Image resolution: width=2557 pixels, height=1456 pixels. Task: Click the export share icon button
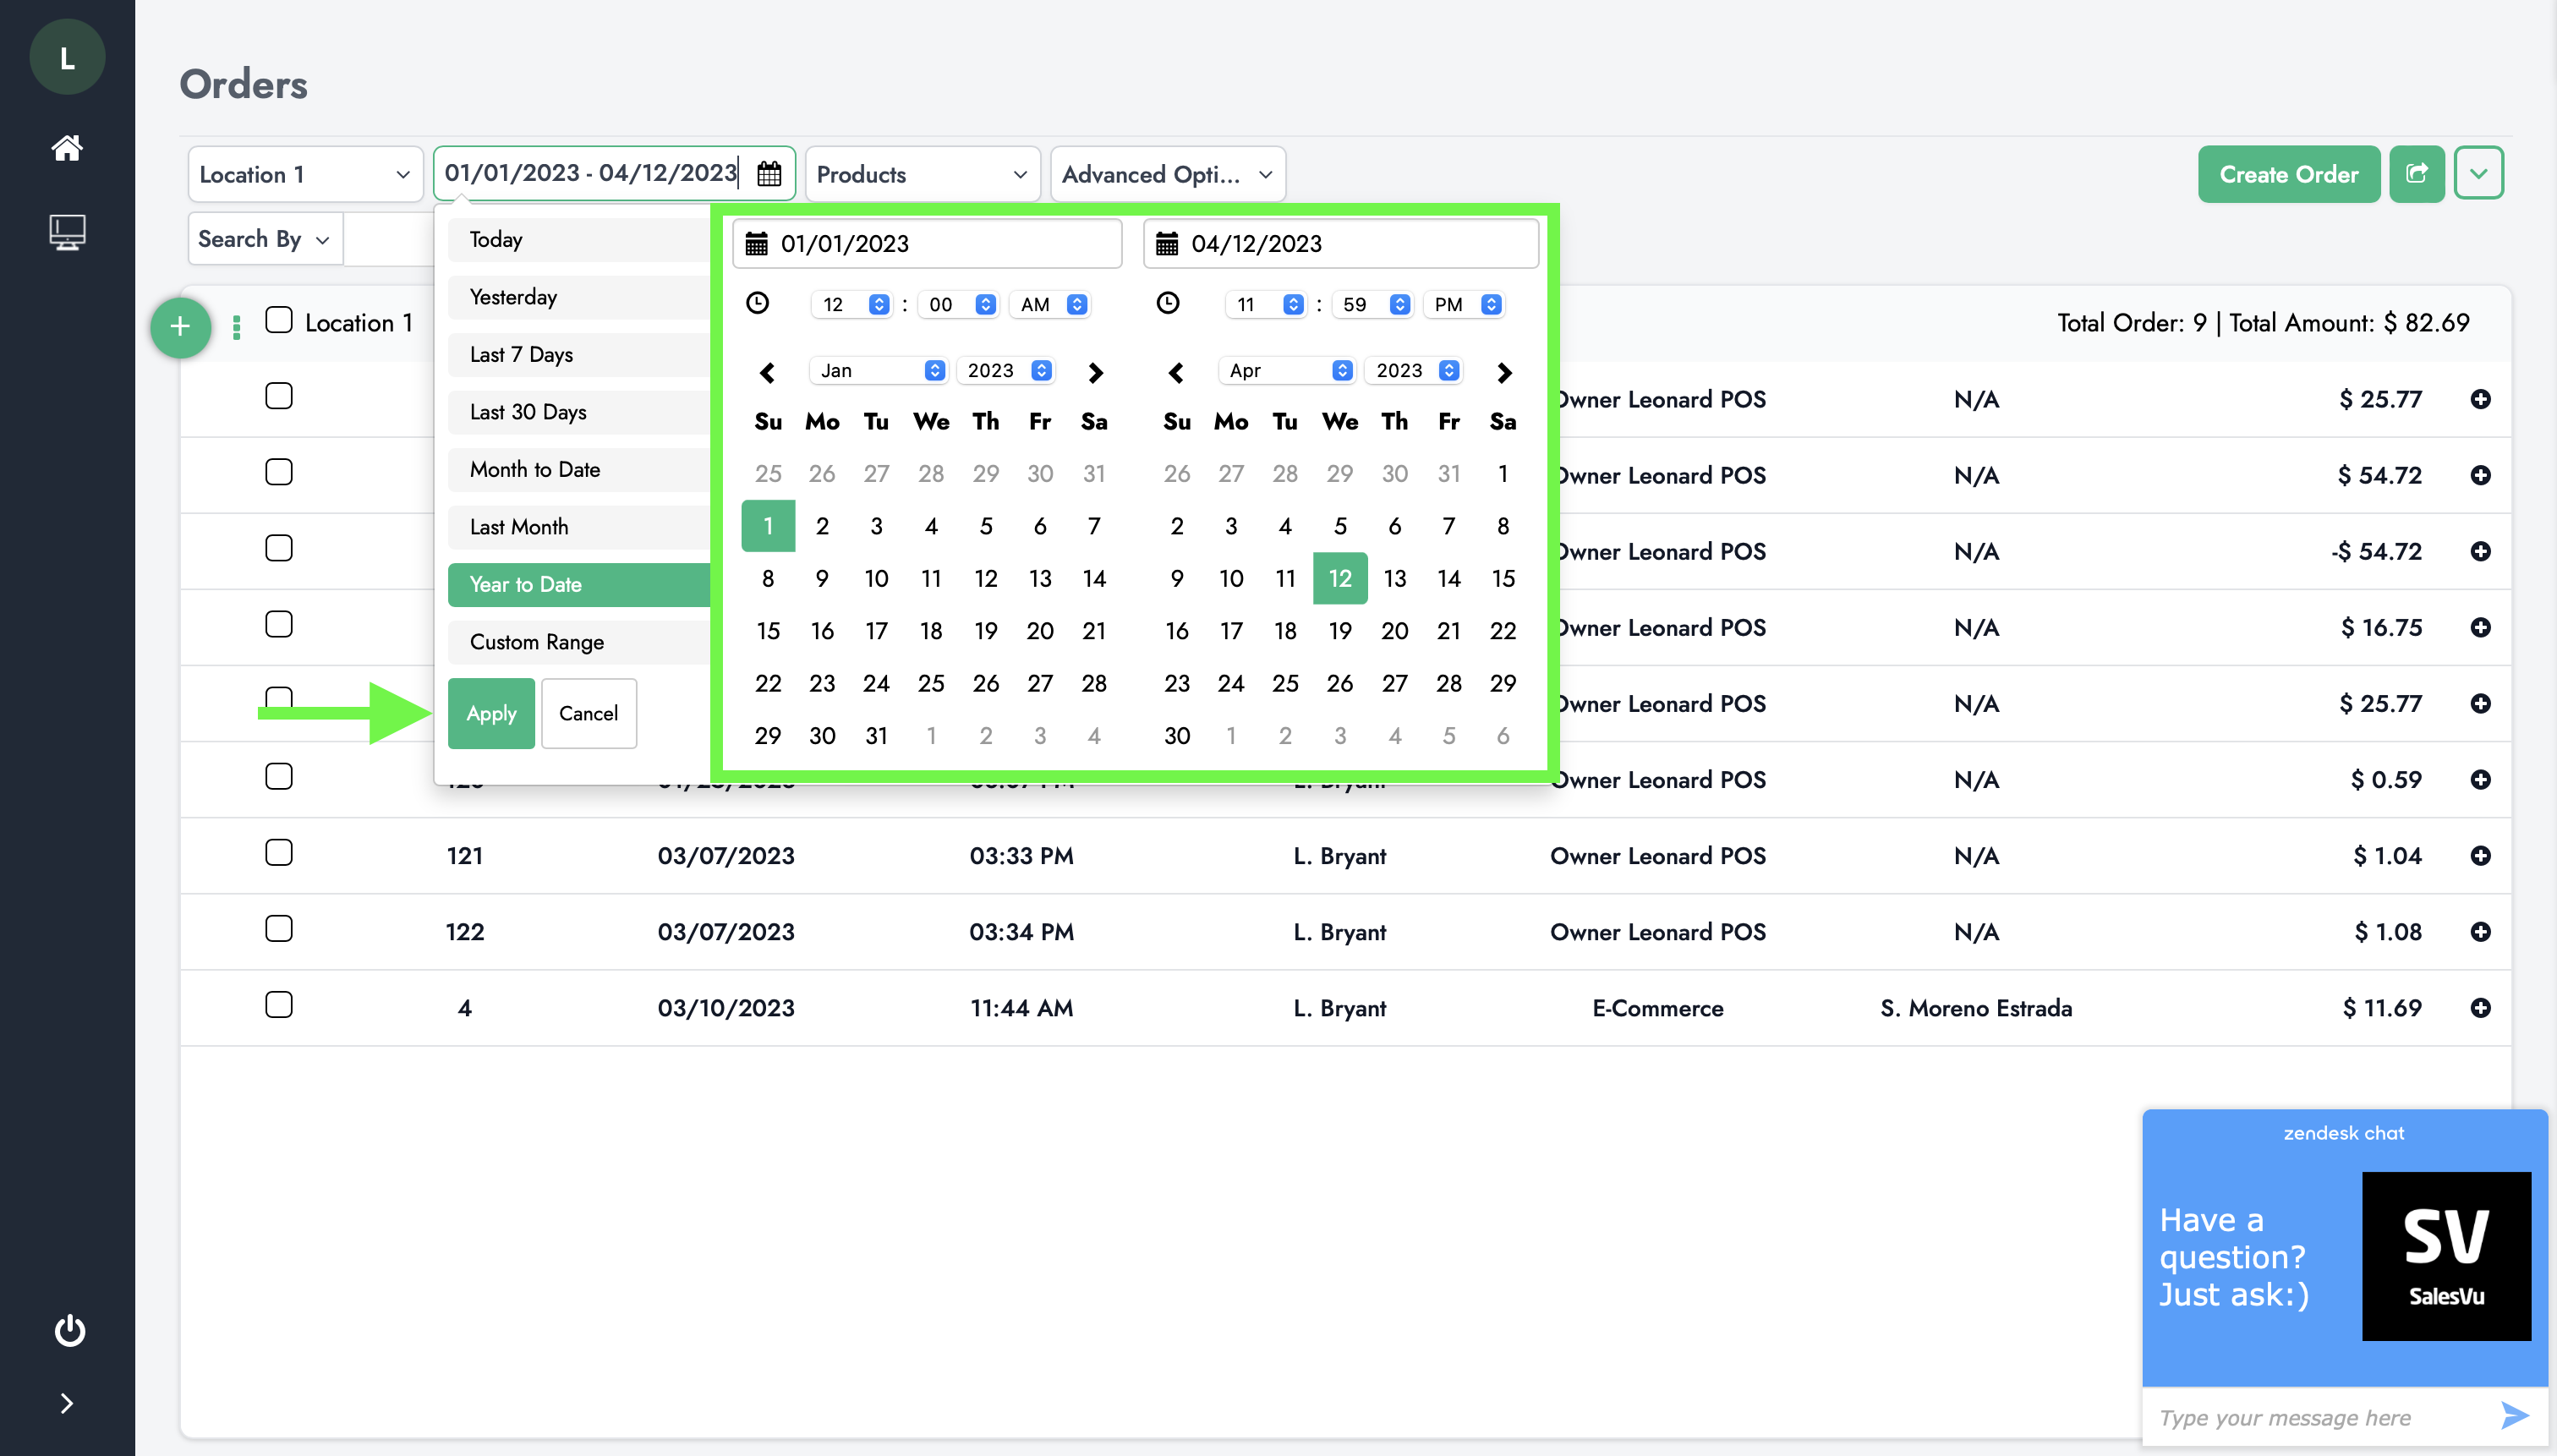2416,174
